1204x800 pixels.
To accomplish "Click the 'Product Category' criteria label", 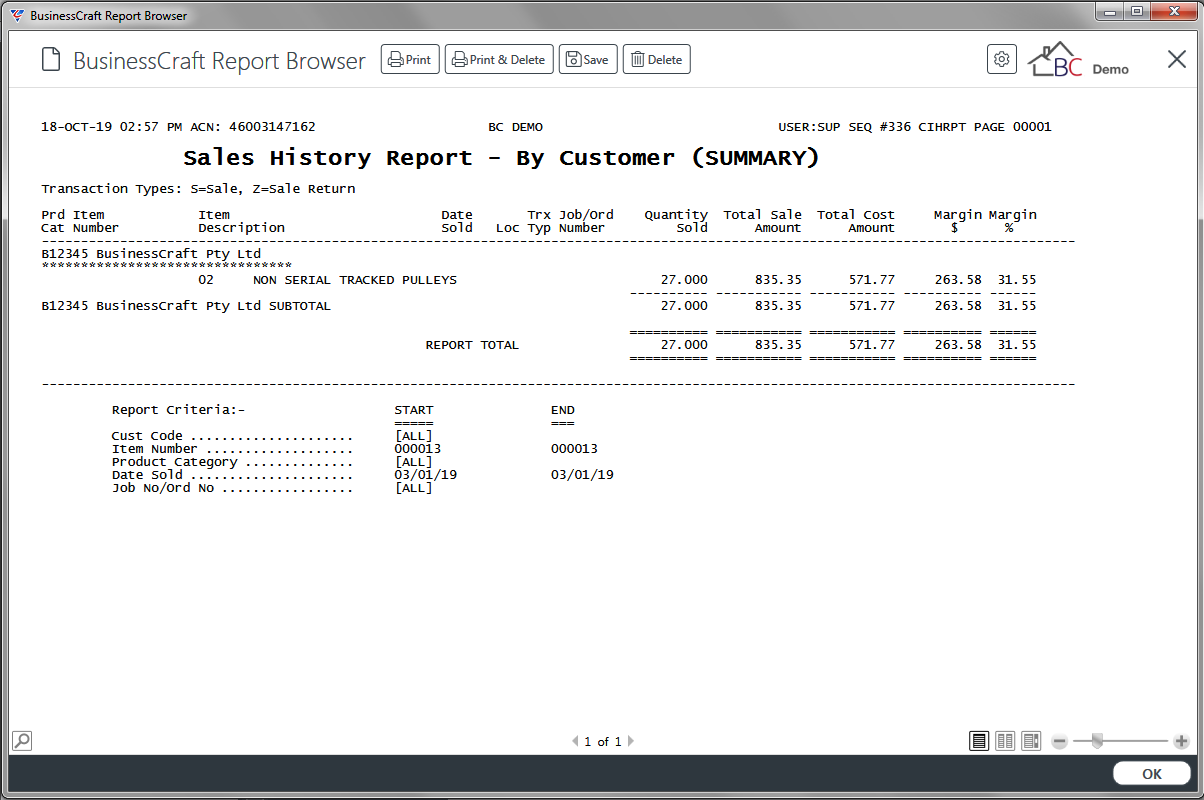I will 175,462.
